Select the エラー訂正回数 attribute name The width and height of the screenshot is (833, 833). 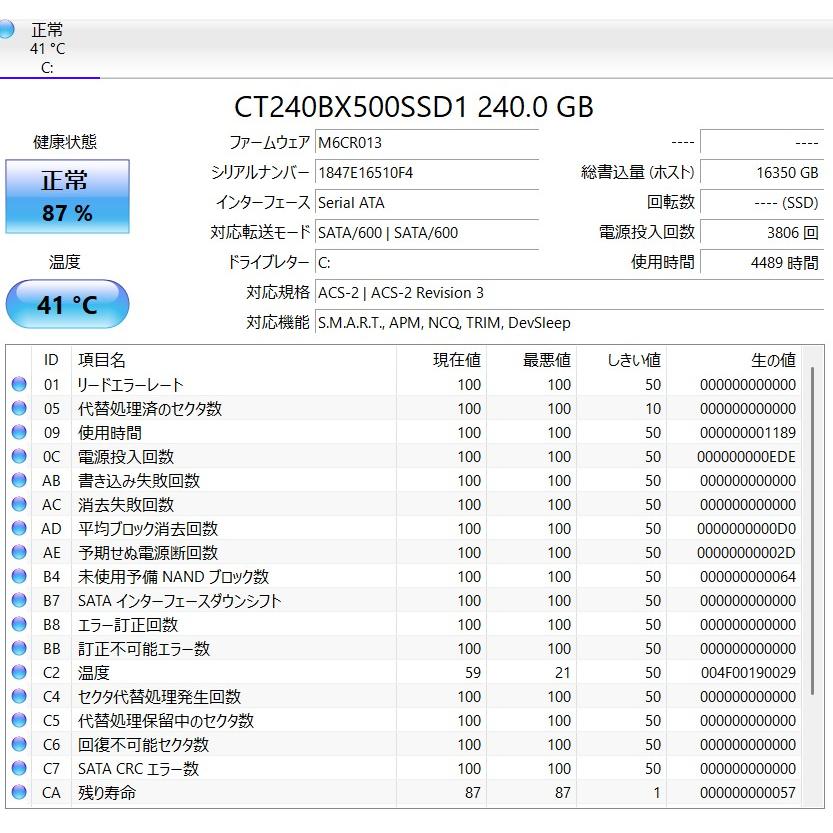[128, 625]
